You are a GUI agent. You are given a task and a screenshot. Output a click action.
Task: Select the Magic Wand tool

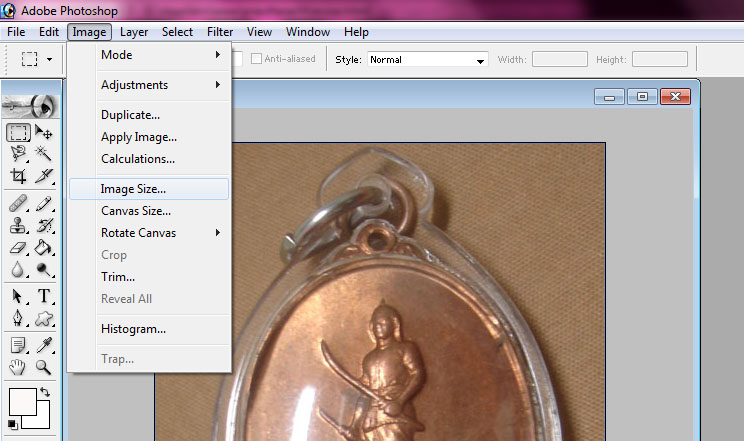(x=44, y=154)
